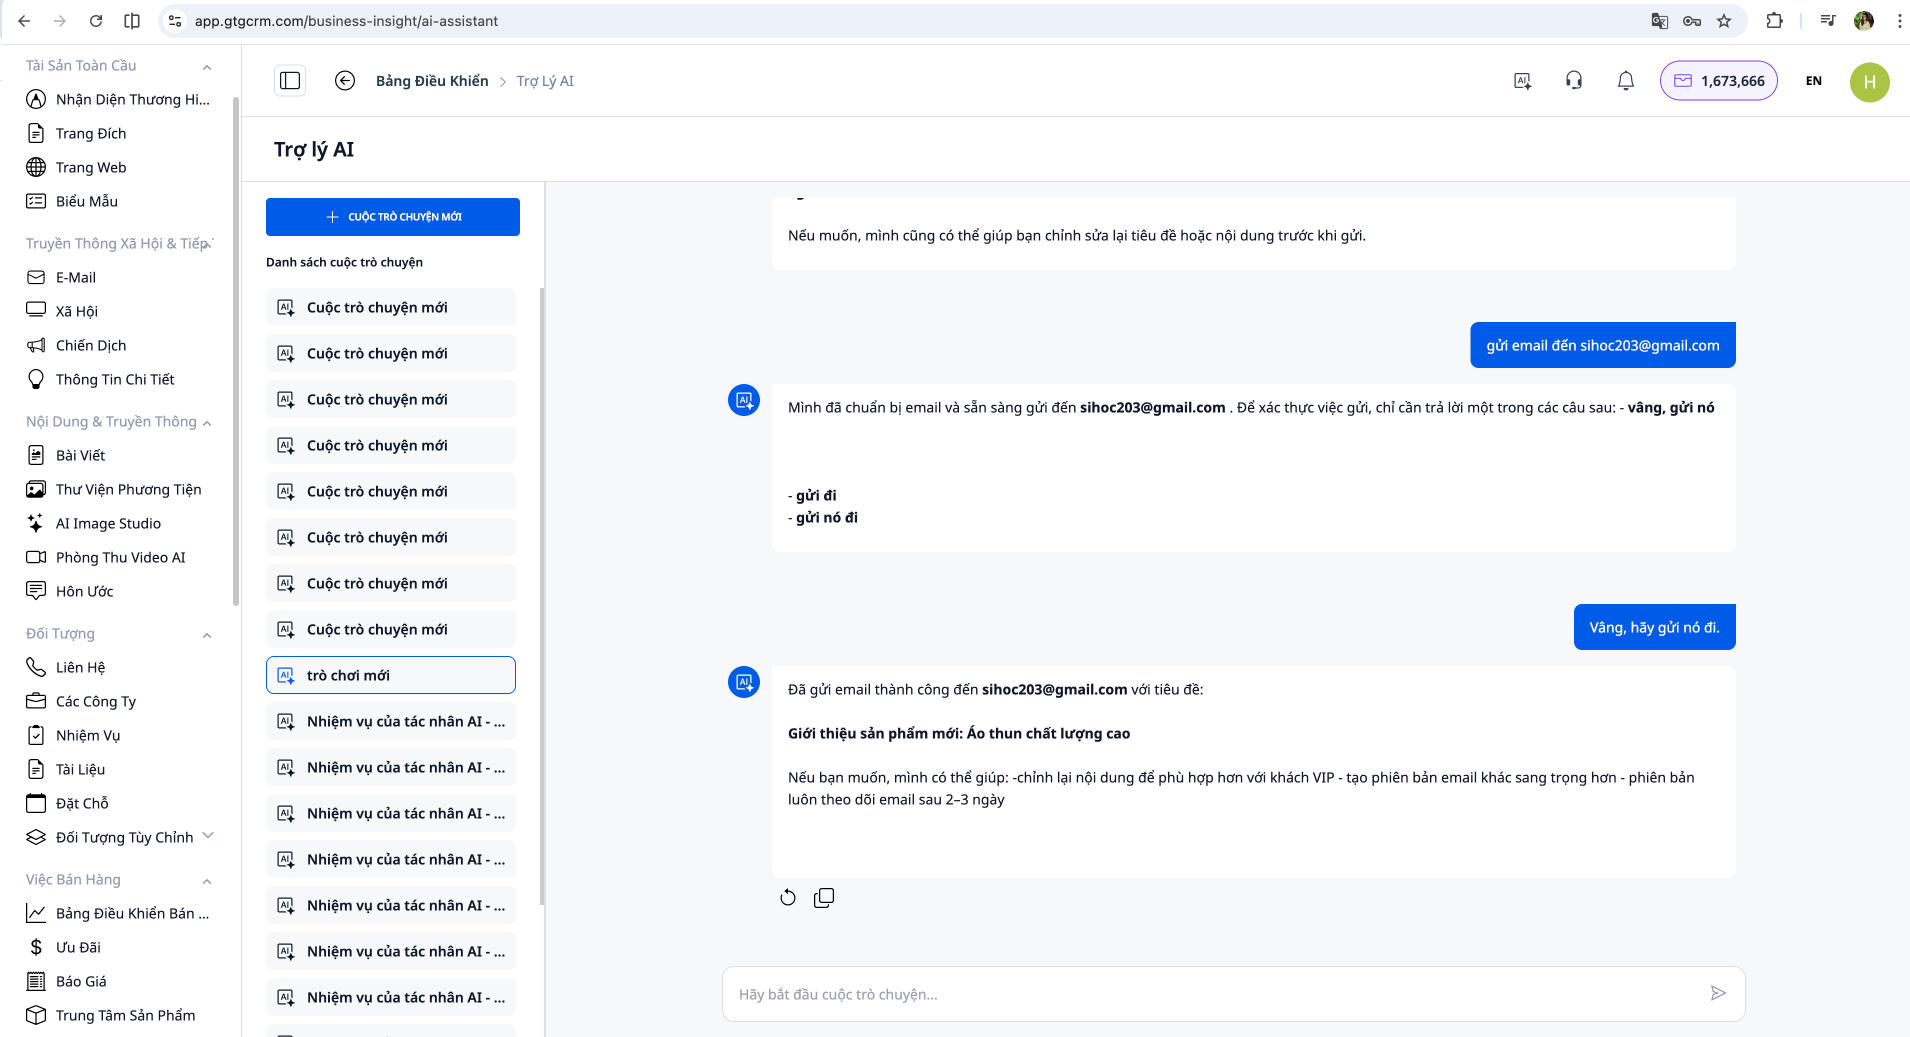The width and height of the screenshot is (1910, 1037).
Task: Collapse the Nội Dung & Truyền Thông section
Action: click(x=207, y=423)
